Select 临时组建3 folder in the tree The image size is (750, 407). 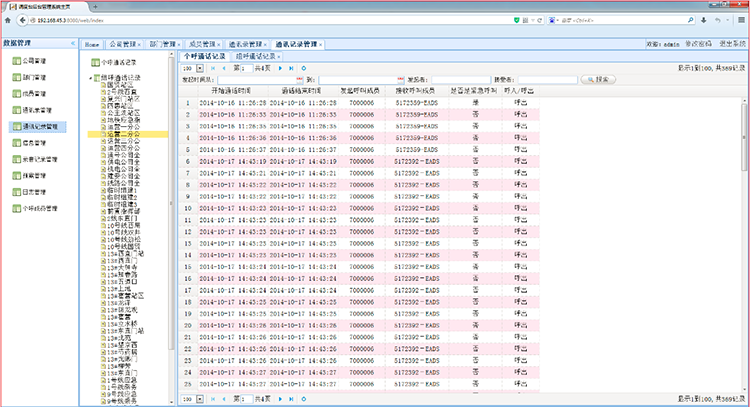click(x=119, y=204)
